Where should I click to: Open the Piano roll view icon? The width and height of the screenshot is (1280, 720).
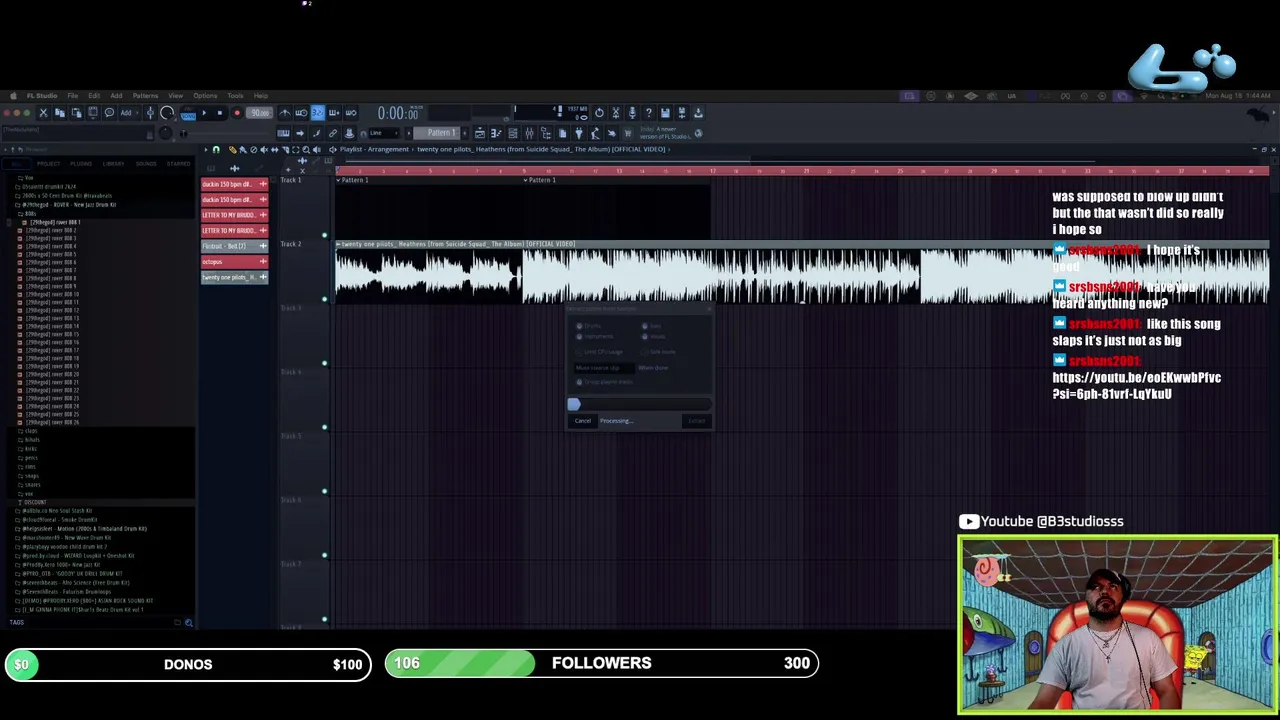coord(496,132)
